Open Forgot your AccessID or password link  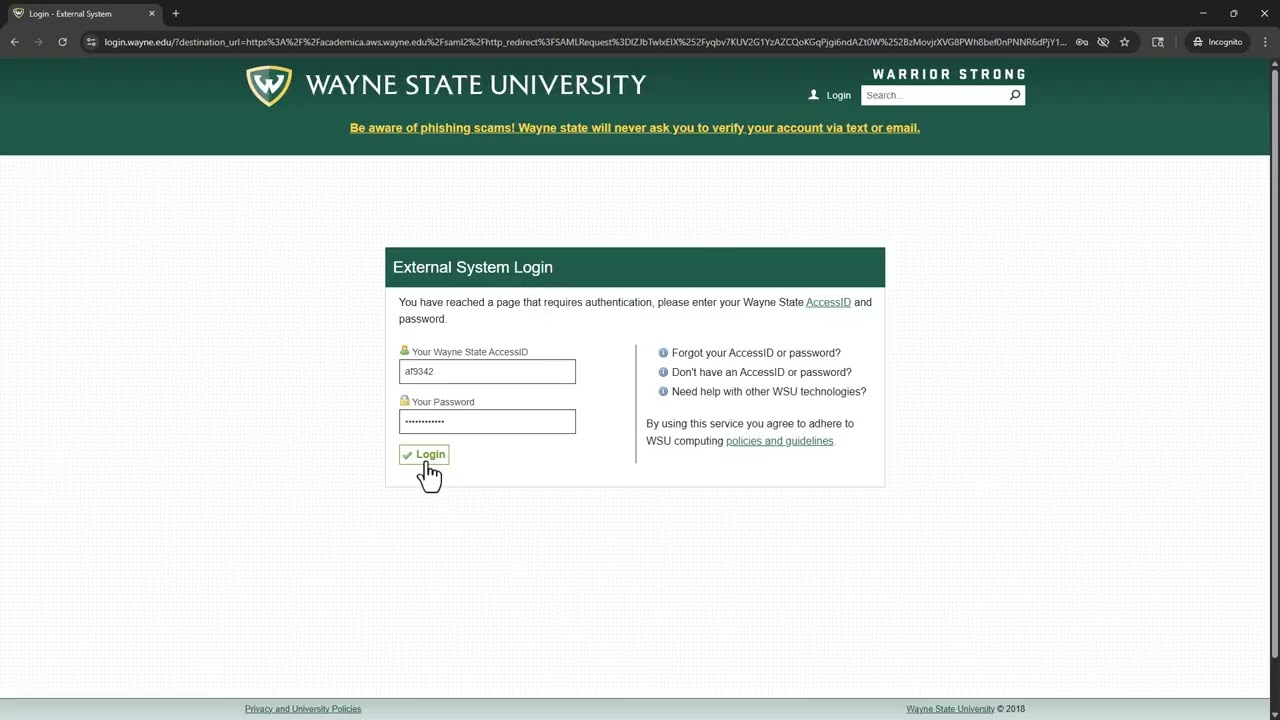point(756,353)
